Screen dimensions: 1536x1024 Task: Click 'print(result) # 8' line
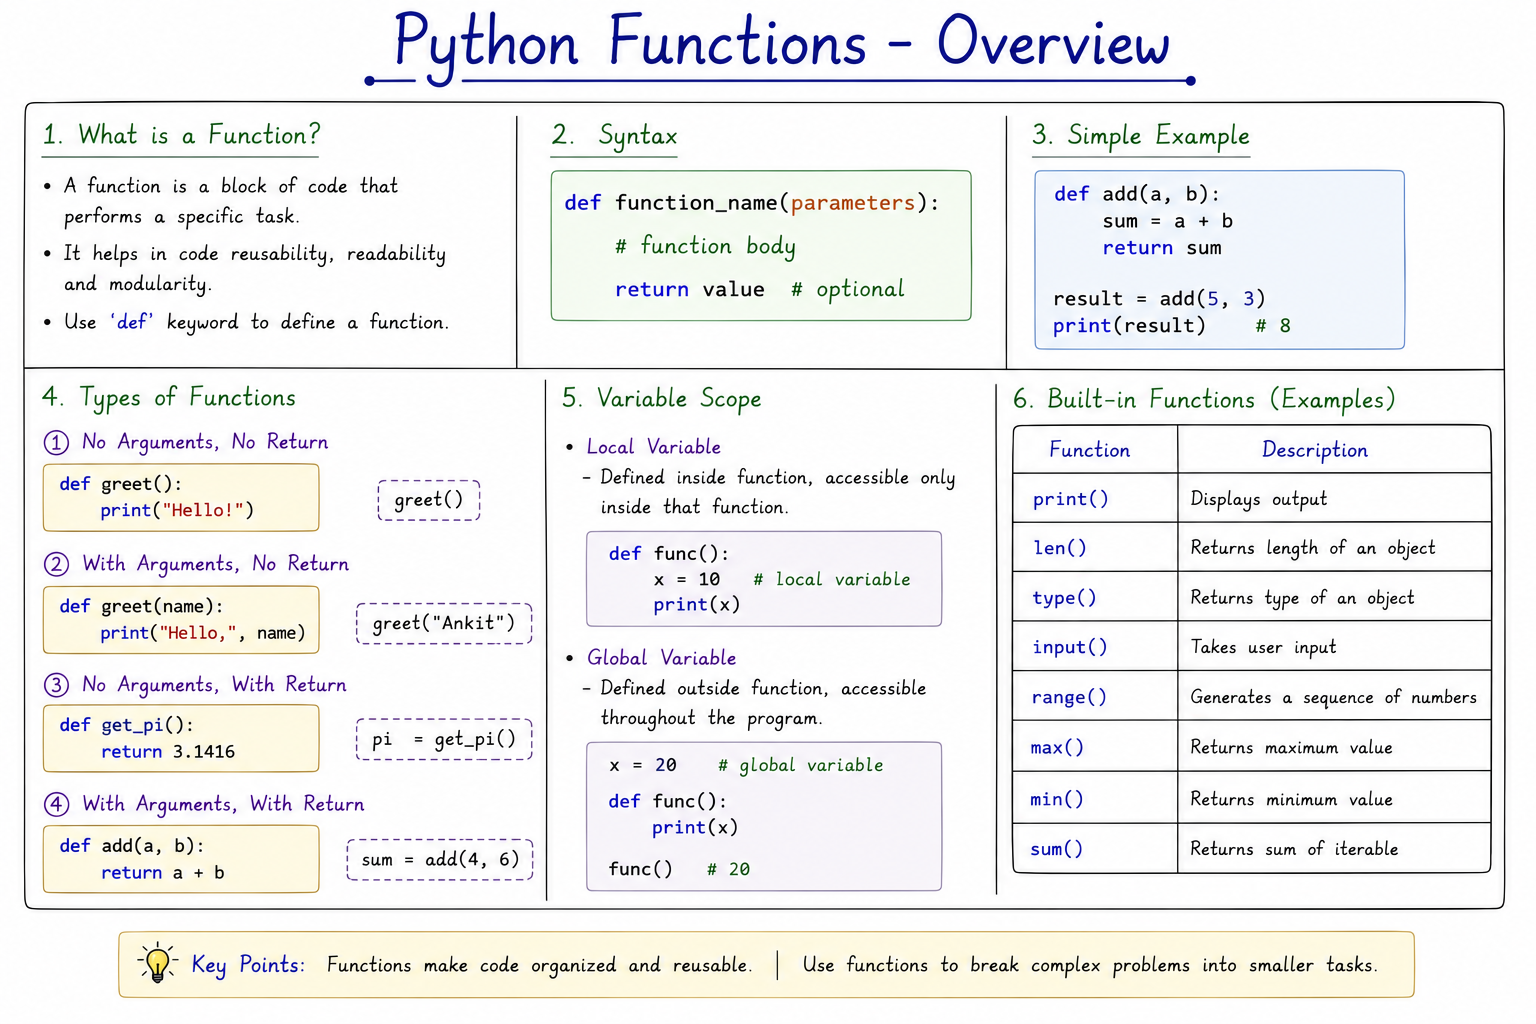(x=1171, y=325)
